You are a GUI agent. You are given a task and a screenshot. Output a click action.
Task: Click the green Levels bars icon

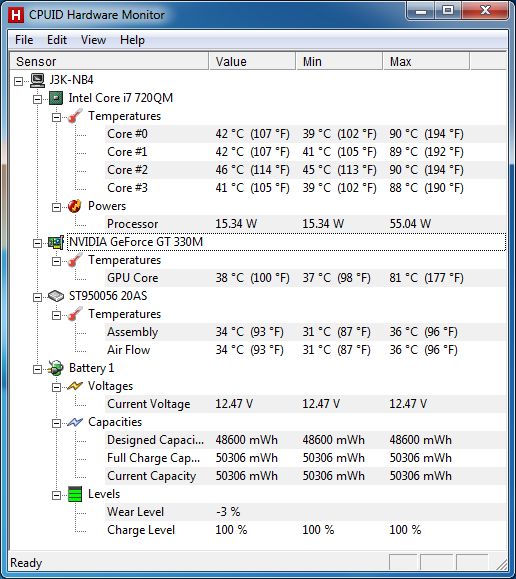75,494
